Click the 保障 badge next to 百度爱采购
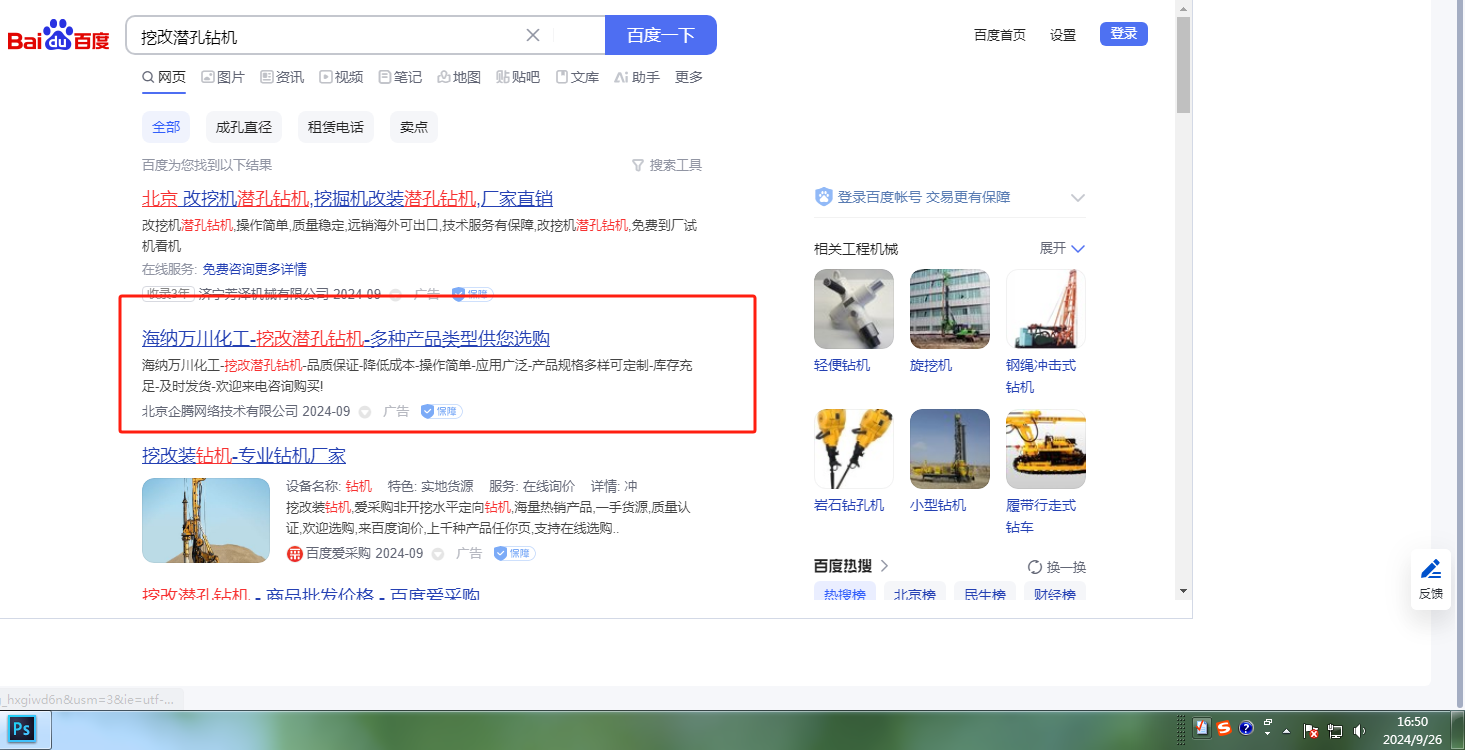This screenshot has height=750, width=1465. tap(514, 553)
